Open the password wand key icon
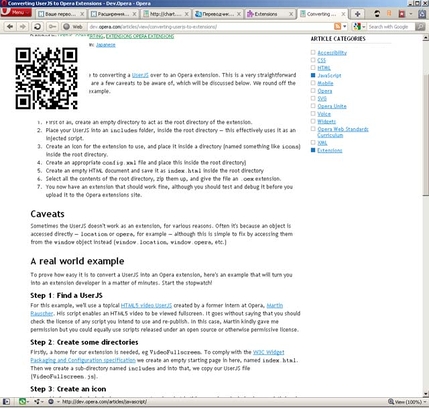429x408 pixels. [52, 27]
